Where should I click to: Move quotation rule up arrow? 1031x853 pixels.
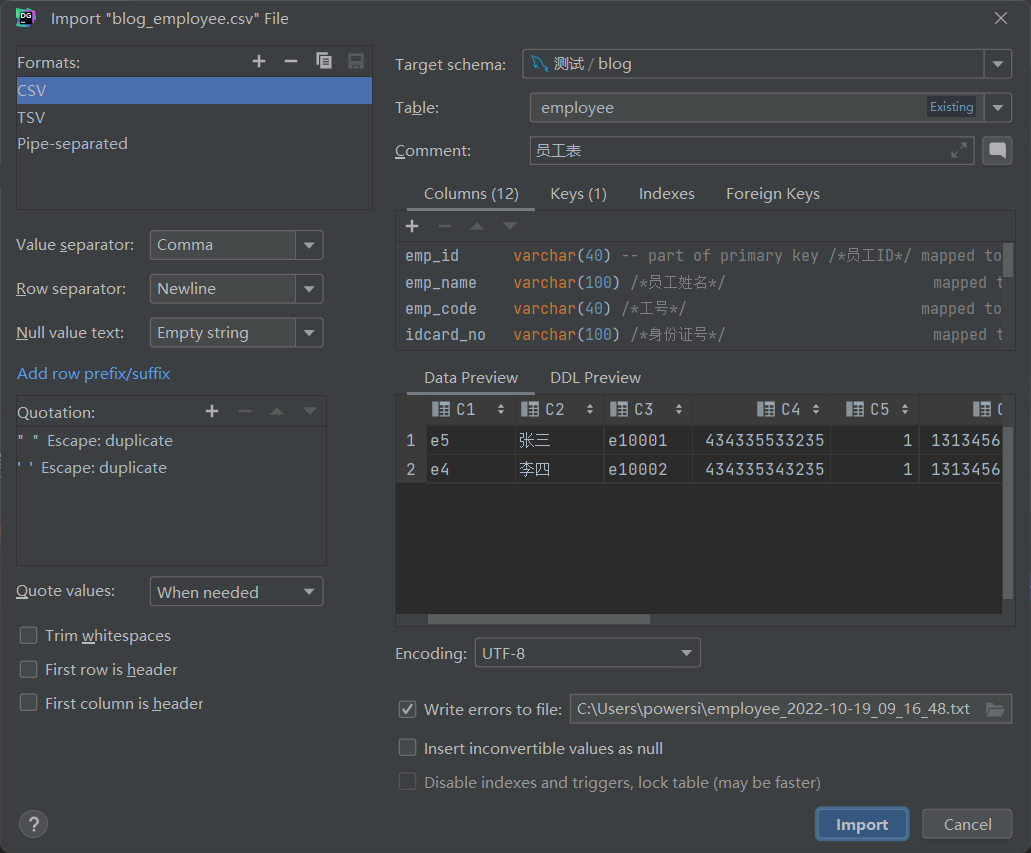tap(277, 411)
